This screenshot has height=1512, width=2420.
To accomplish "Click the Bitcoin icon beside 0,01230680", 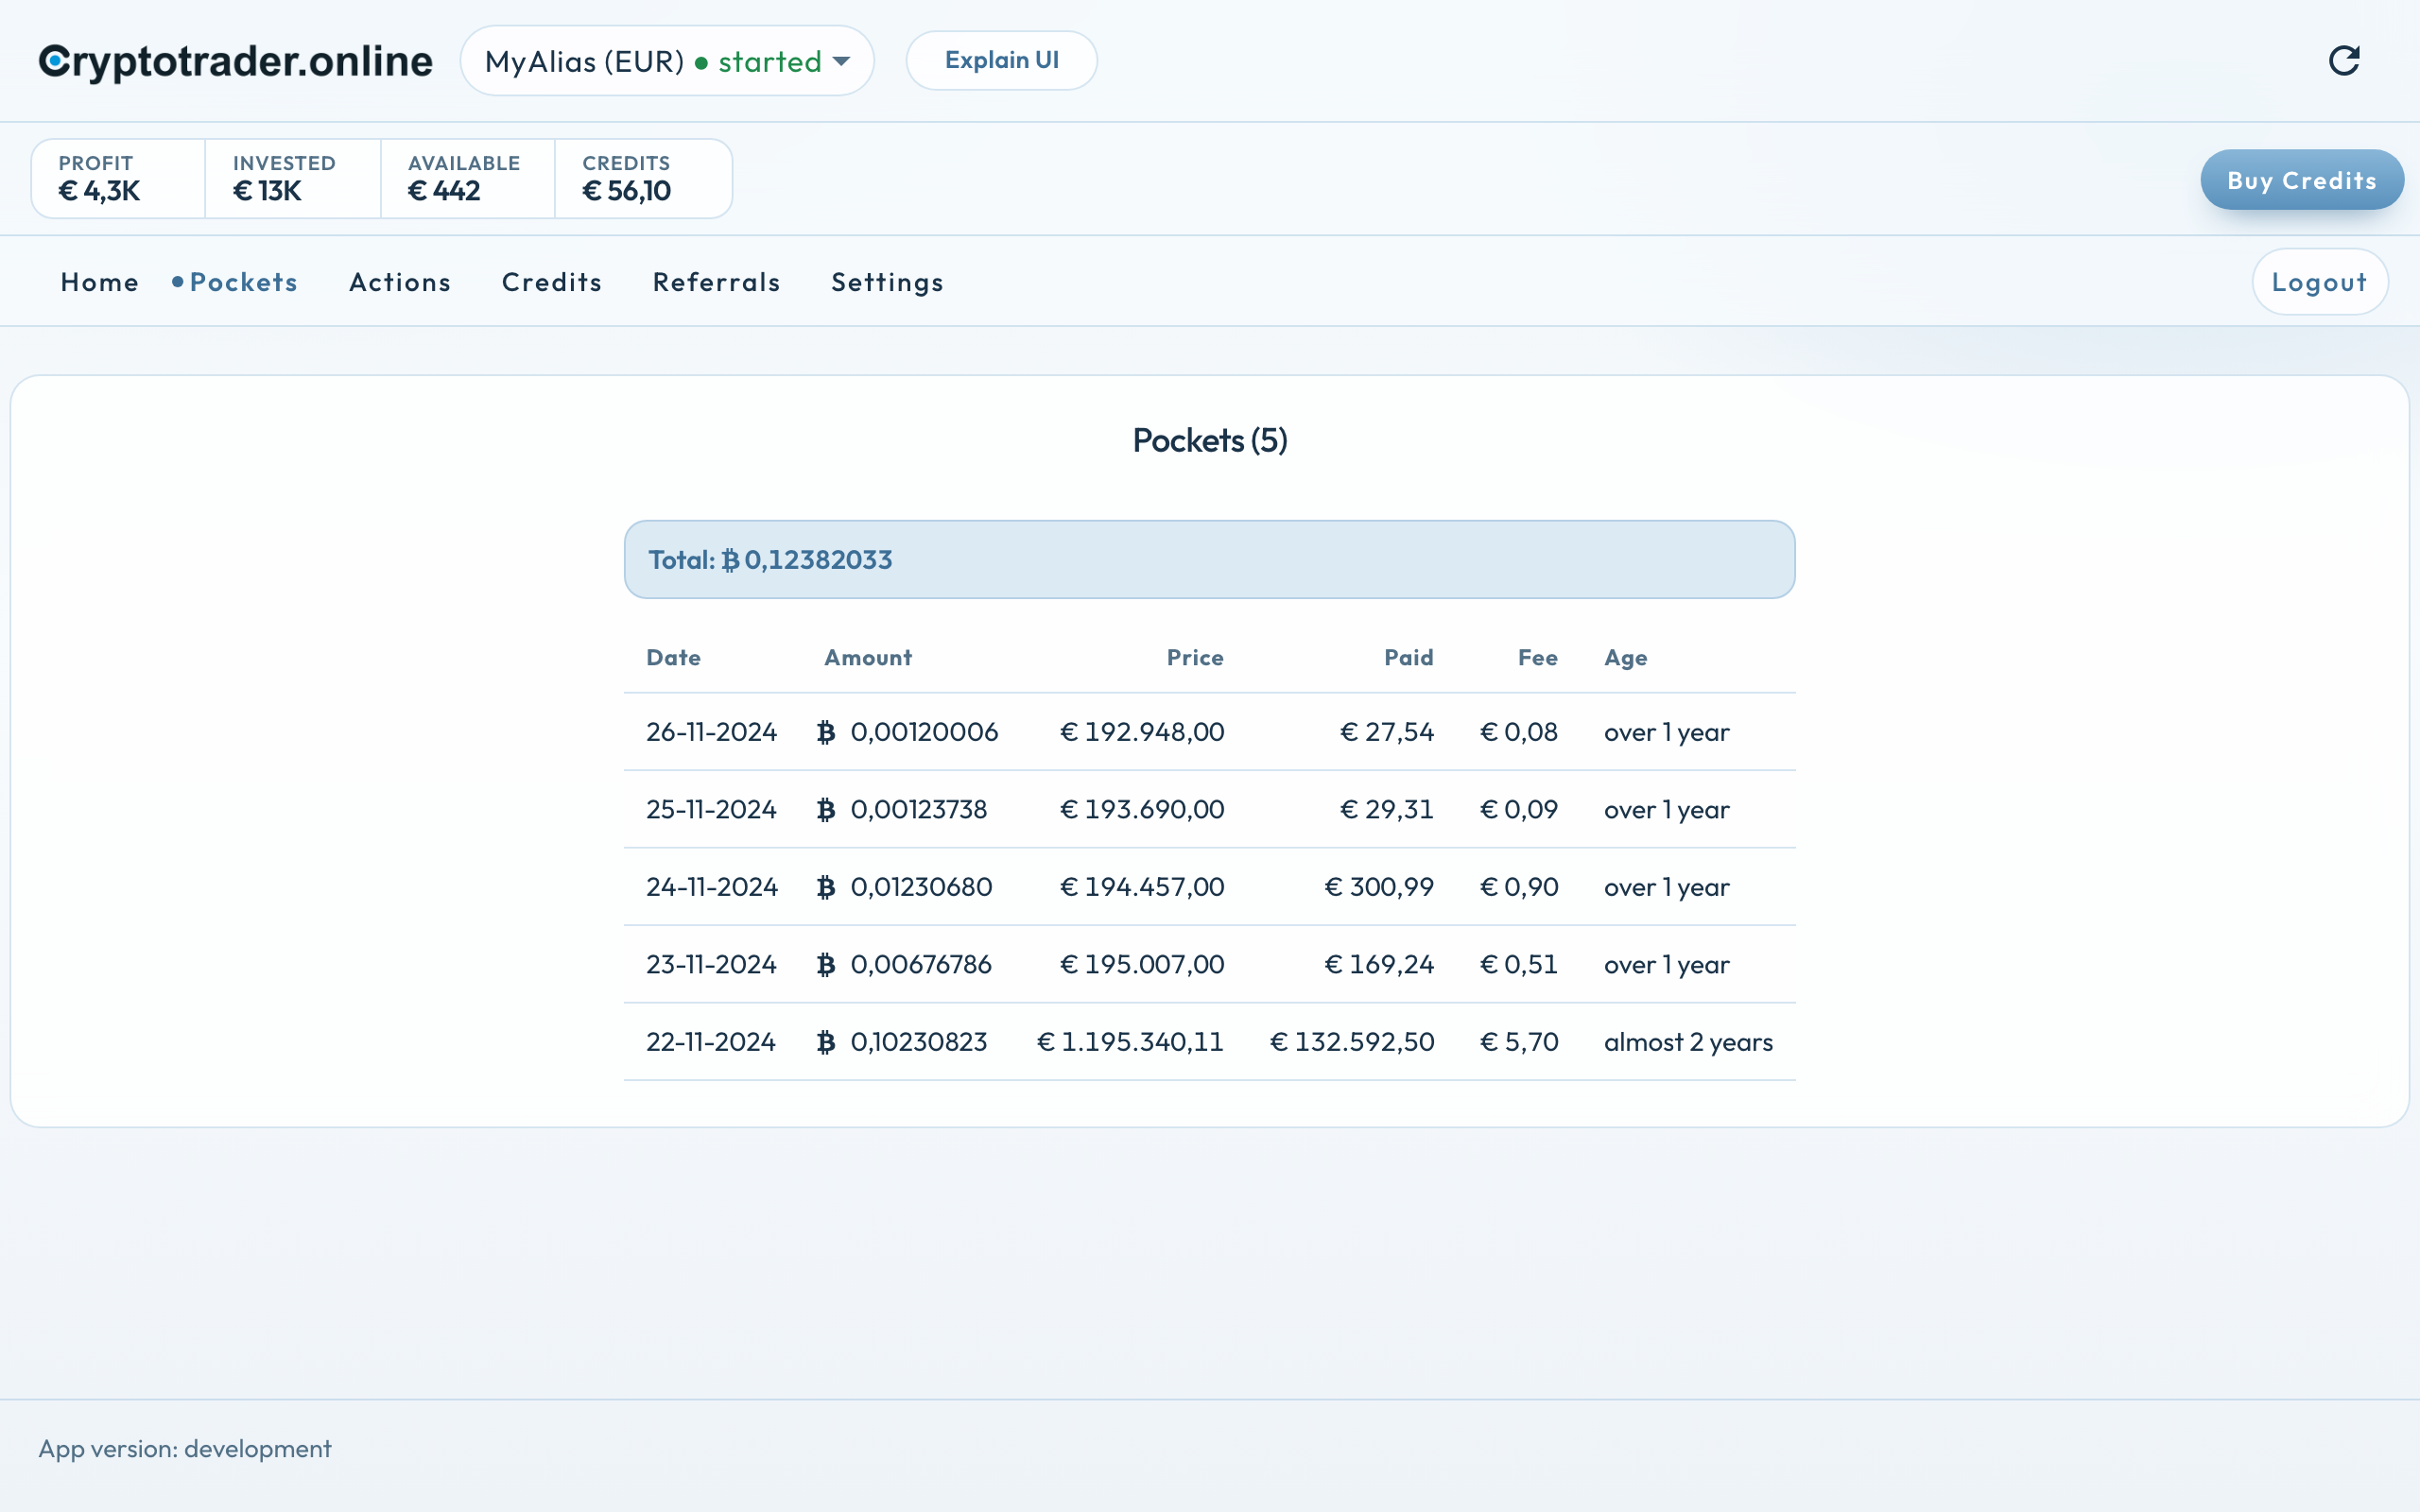I will (826, 888).
